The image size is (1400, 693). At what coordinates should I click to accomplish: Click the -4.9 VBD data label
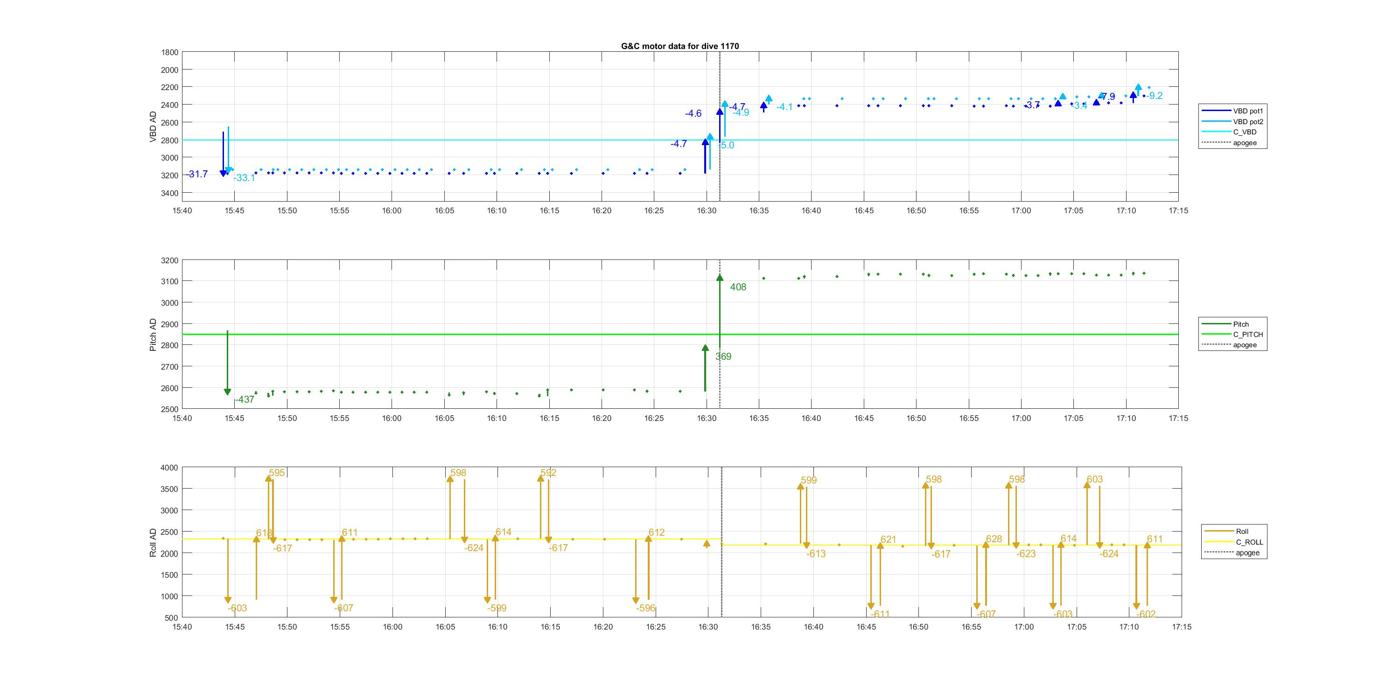pos(741,113)
